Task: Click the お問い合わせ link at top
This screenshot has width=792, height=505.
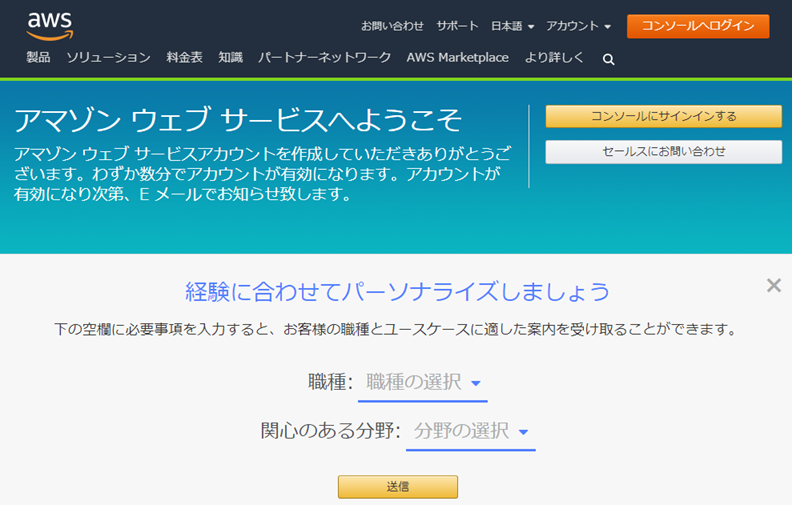Action: point(392,26)
